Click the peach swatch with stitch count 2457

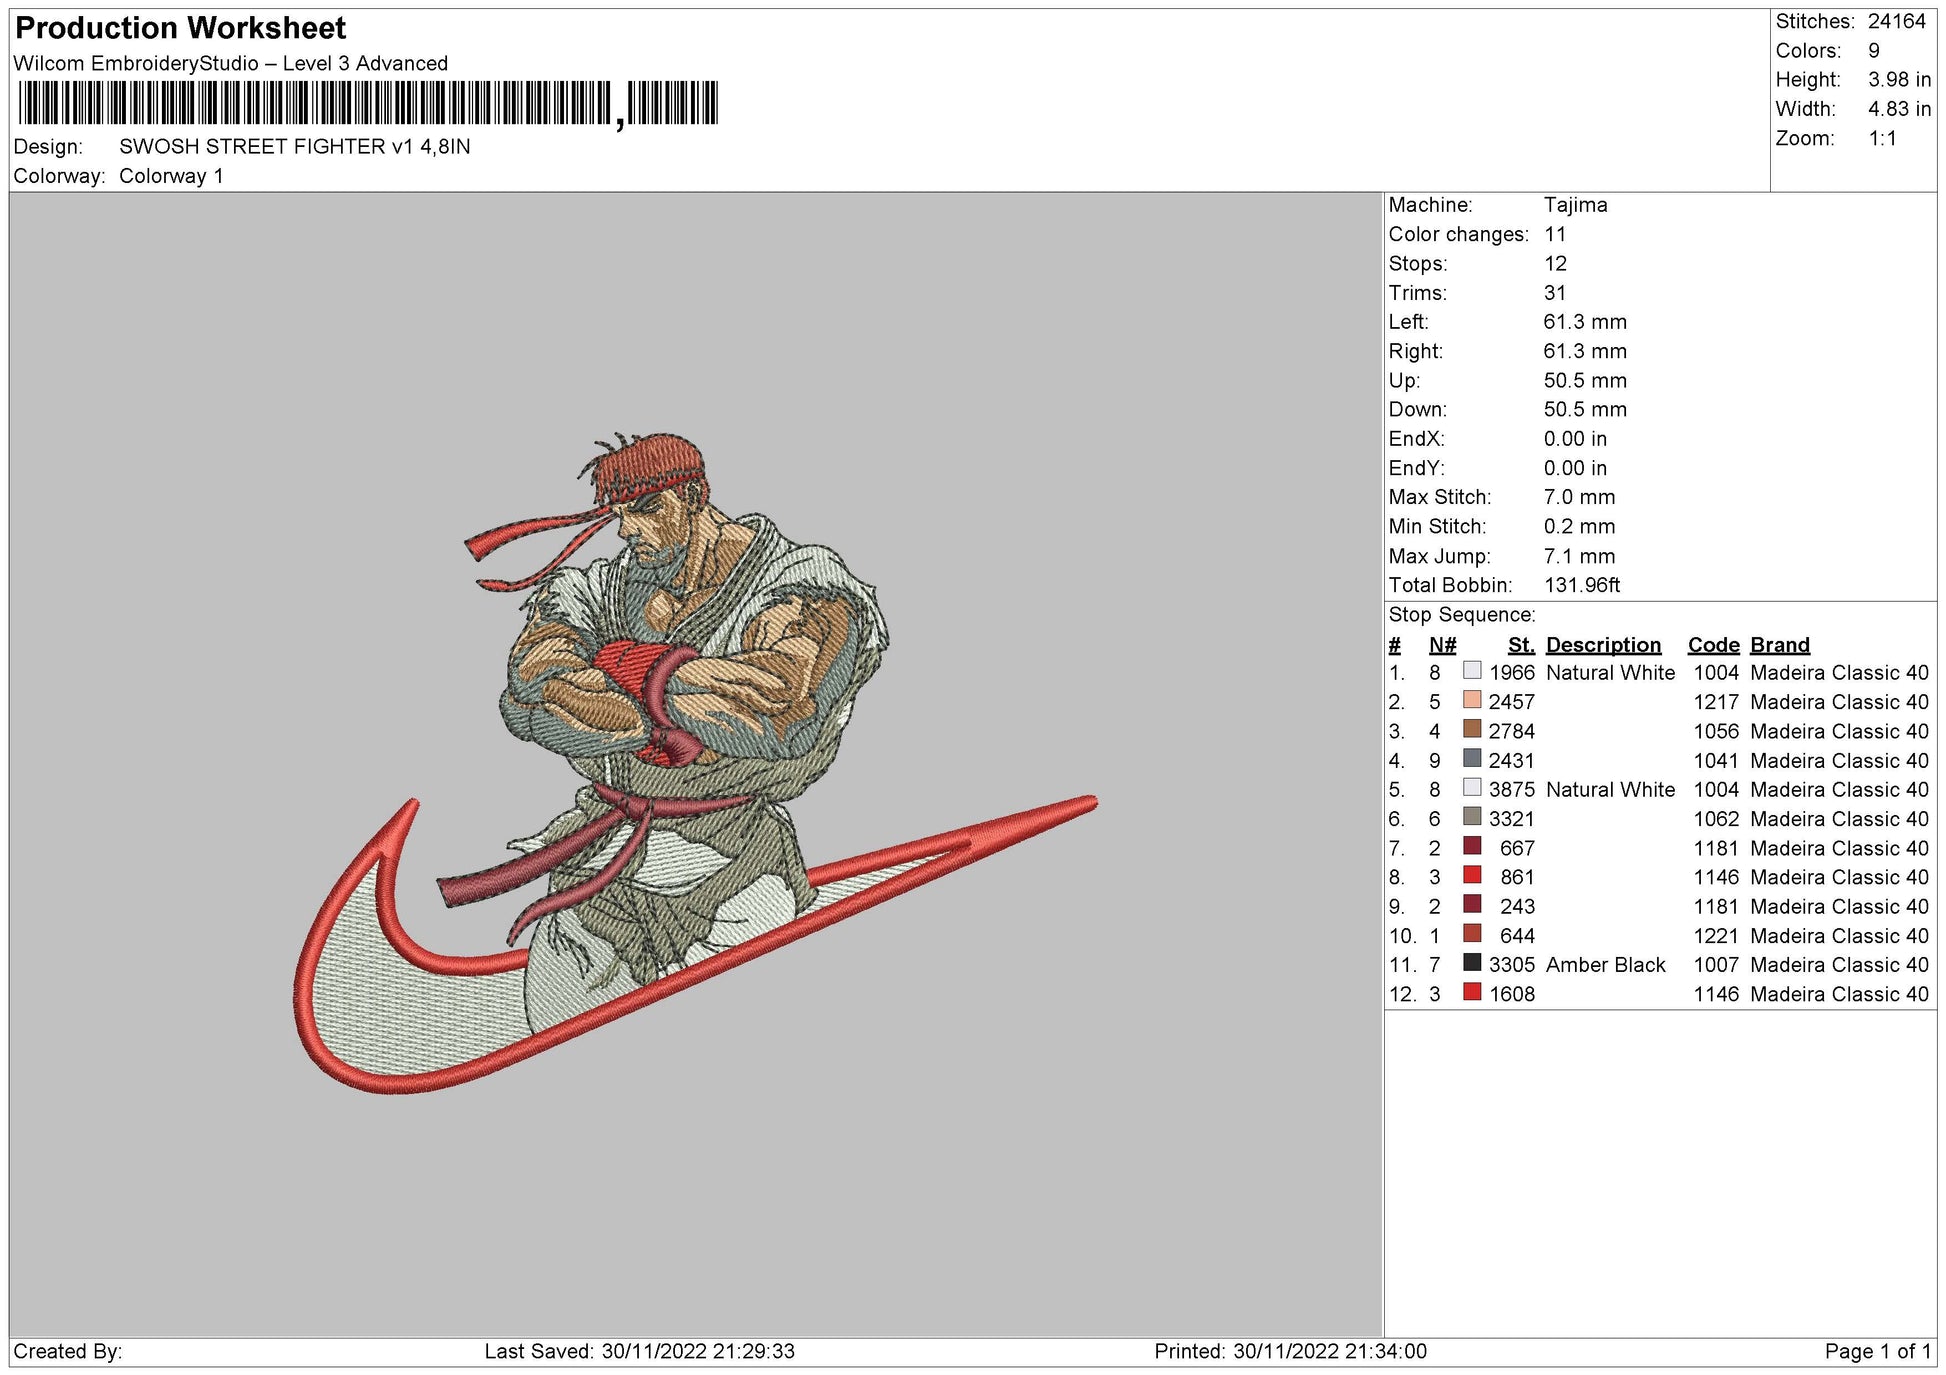1472,700
